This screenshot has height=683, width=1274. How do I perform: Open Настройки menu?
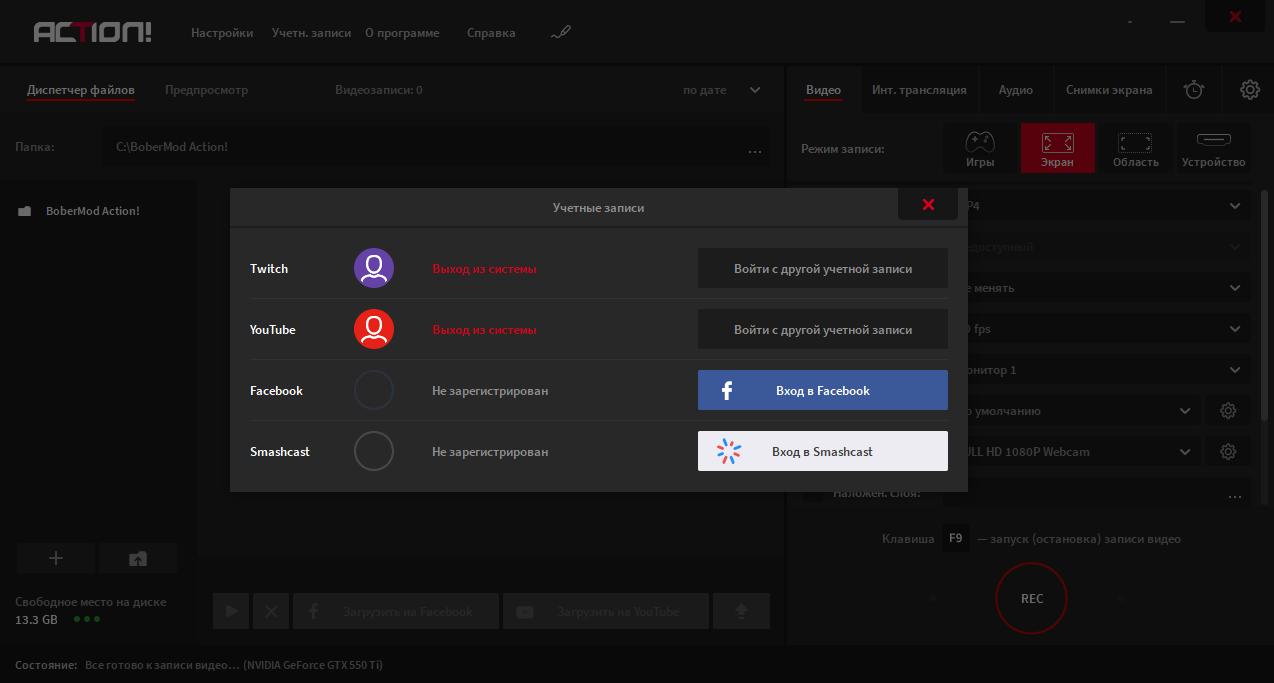222,33
